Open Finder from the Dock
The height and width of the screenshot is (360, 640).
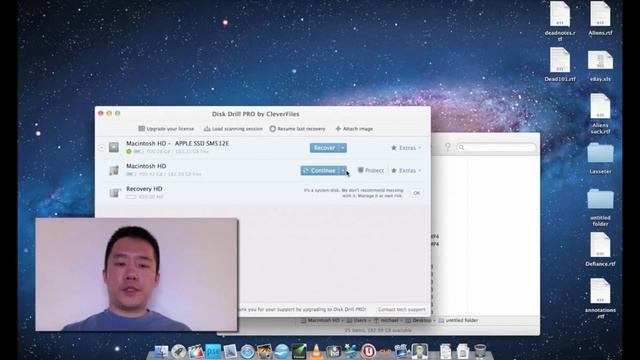click(161, 351)
